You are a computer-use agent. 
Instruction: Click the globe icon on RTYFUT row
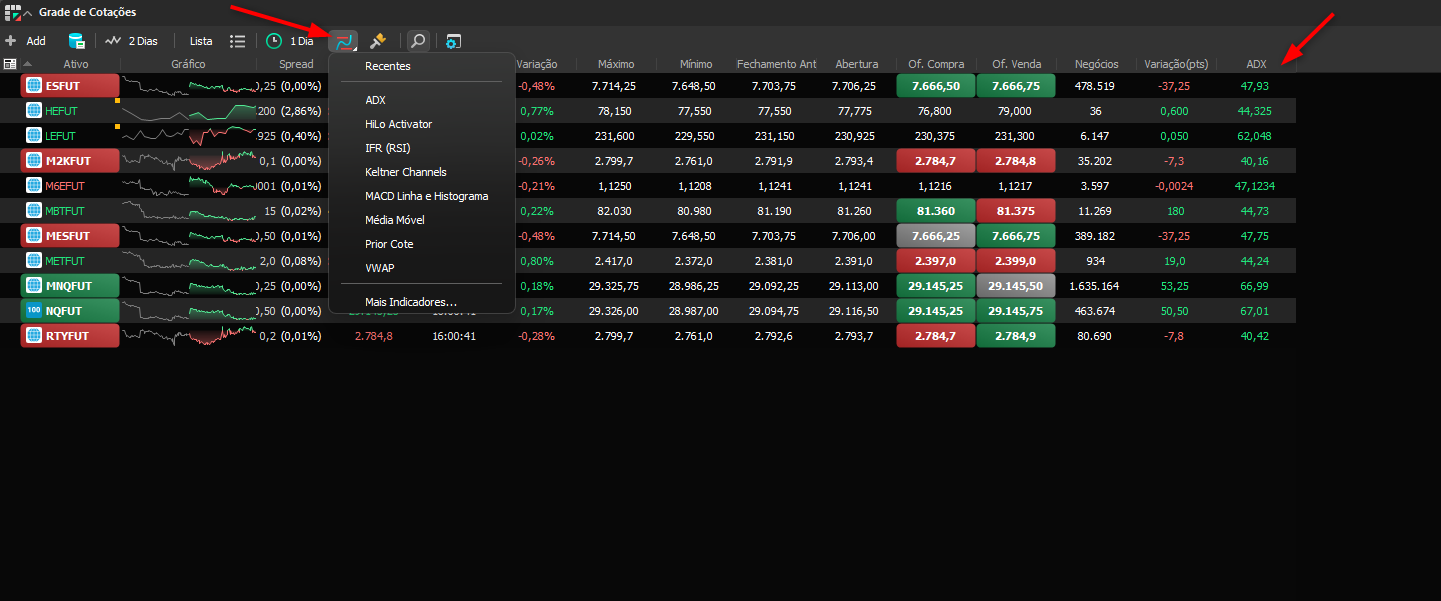[x=33, y=336]
